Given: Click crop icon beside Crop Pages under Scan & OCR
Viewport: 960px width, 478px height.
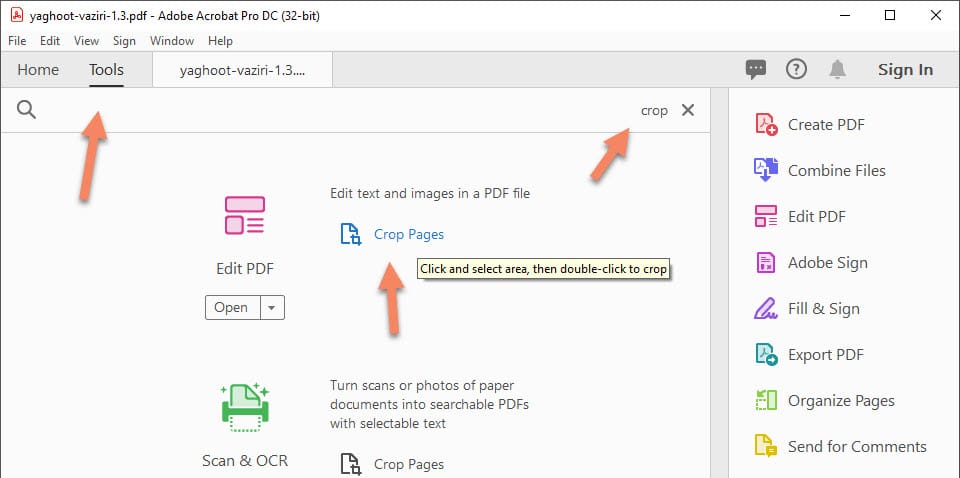Looking at the screenshot, I should click(351, 465).
